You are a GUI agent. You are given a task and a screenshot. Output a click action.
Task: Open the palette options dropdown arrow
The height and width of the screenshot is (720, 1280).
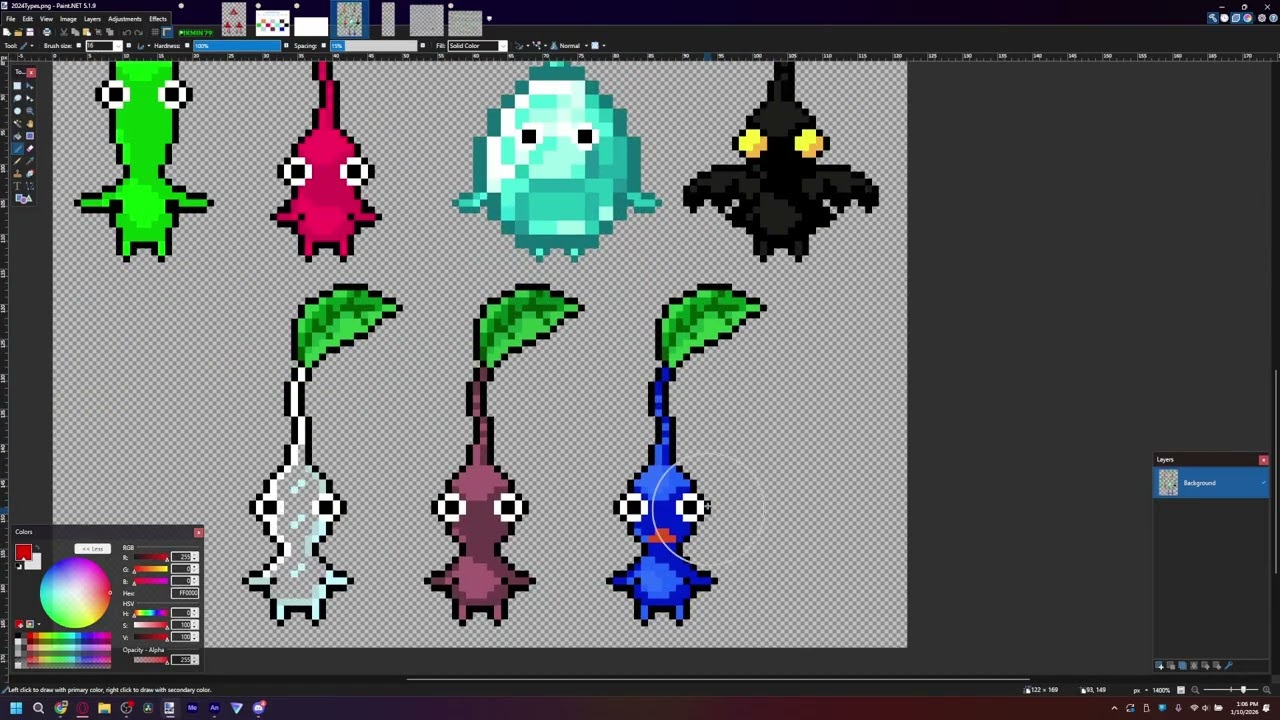click(x=39, y=624)
